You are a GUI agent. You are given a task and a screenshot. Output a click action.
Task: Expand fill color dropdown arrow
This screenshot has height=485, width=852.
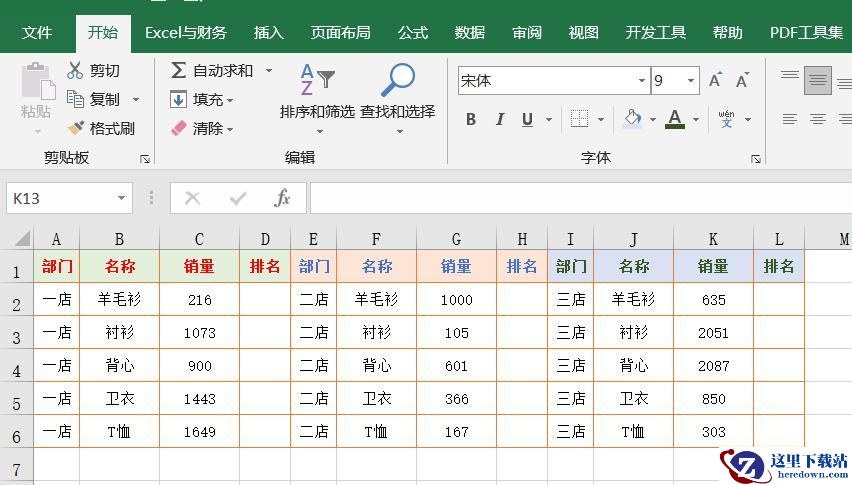pyautogui.click(x=653, y=119)
